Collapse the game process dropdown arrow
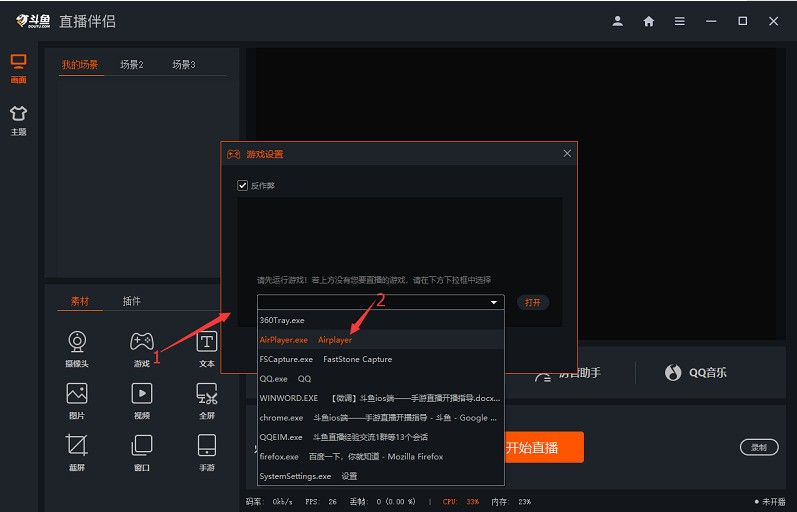Screen dimensions: 797x512 click(x=493, y=302)
